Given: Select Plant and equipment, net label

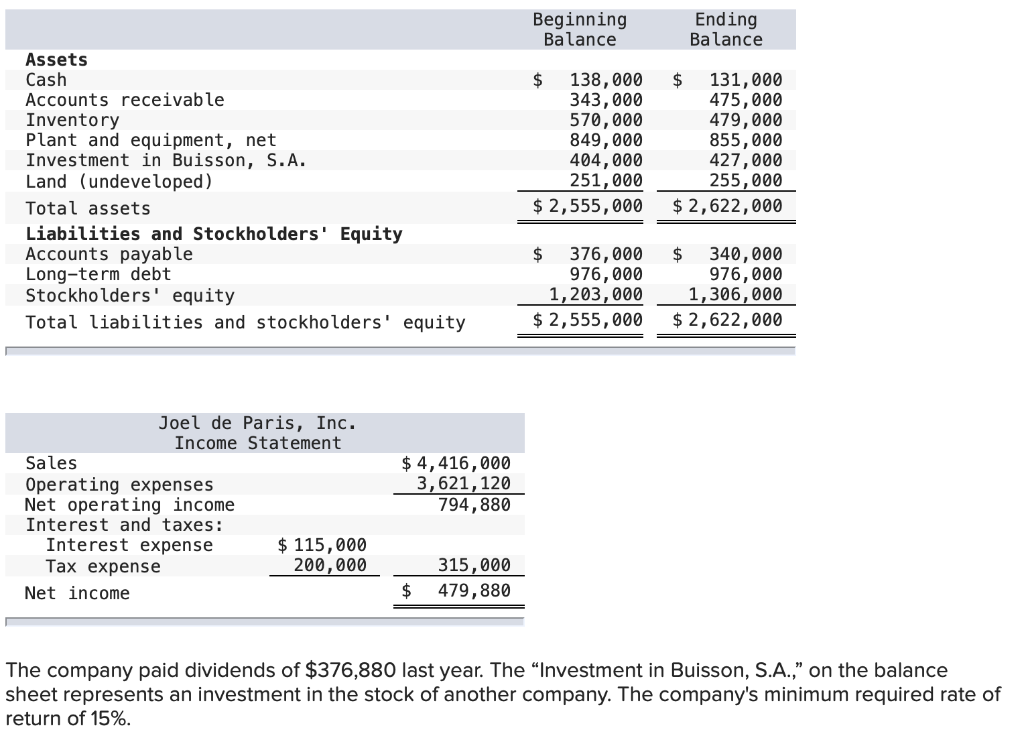Looking at the screenshot, I should (x=151, y=140).
